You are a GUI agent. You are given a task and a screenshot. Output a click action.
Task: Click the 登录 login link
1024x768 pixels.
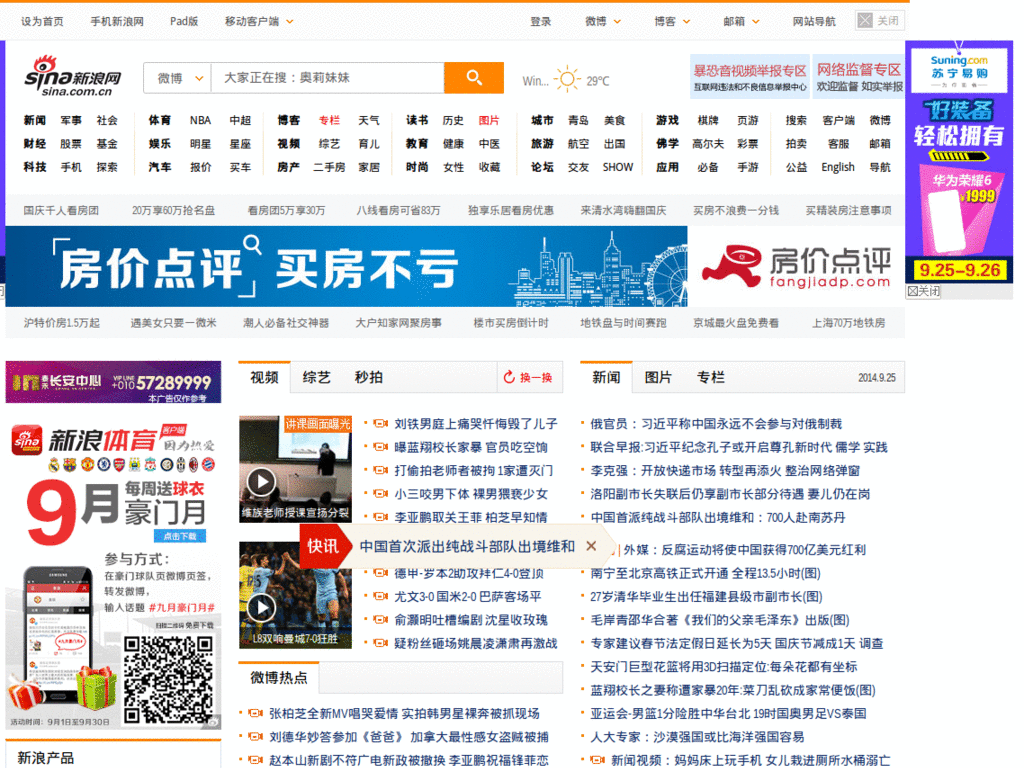coord(541,22)
